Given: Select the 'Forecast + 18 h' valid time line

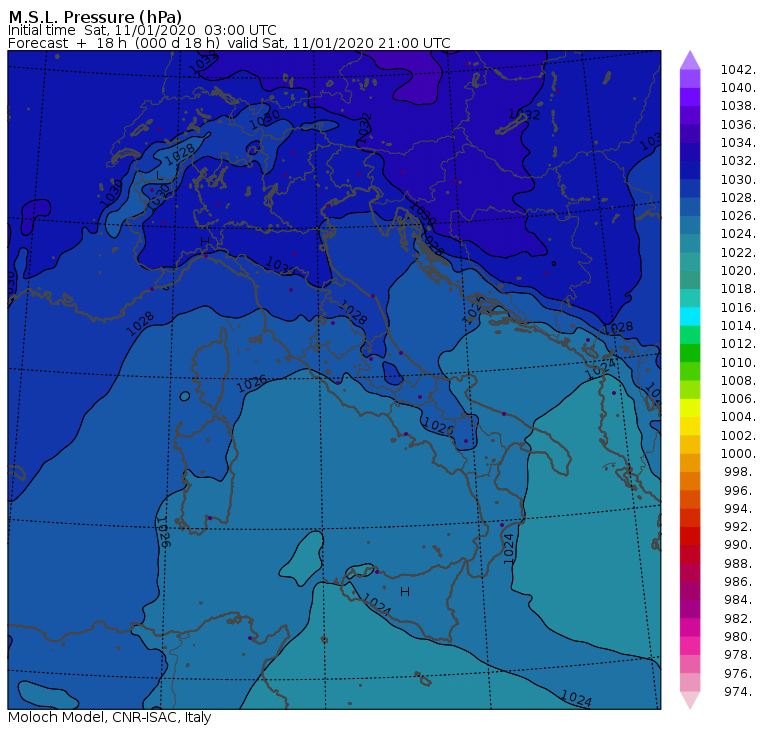Looking at the screenshot, I should [x=229, y=43].
